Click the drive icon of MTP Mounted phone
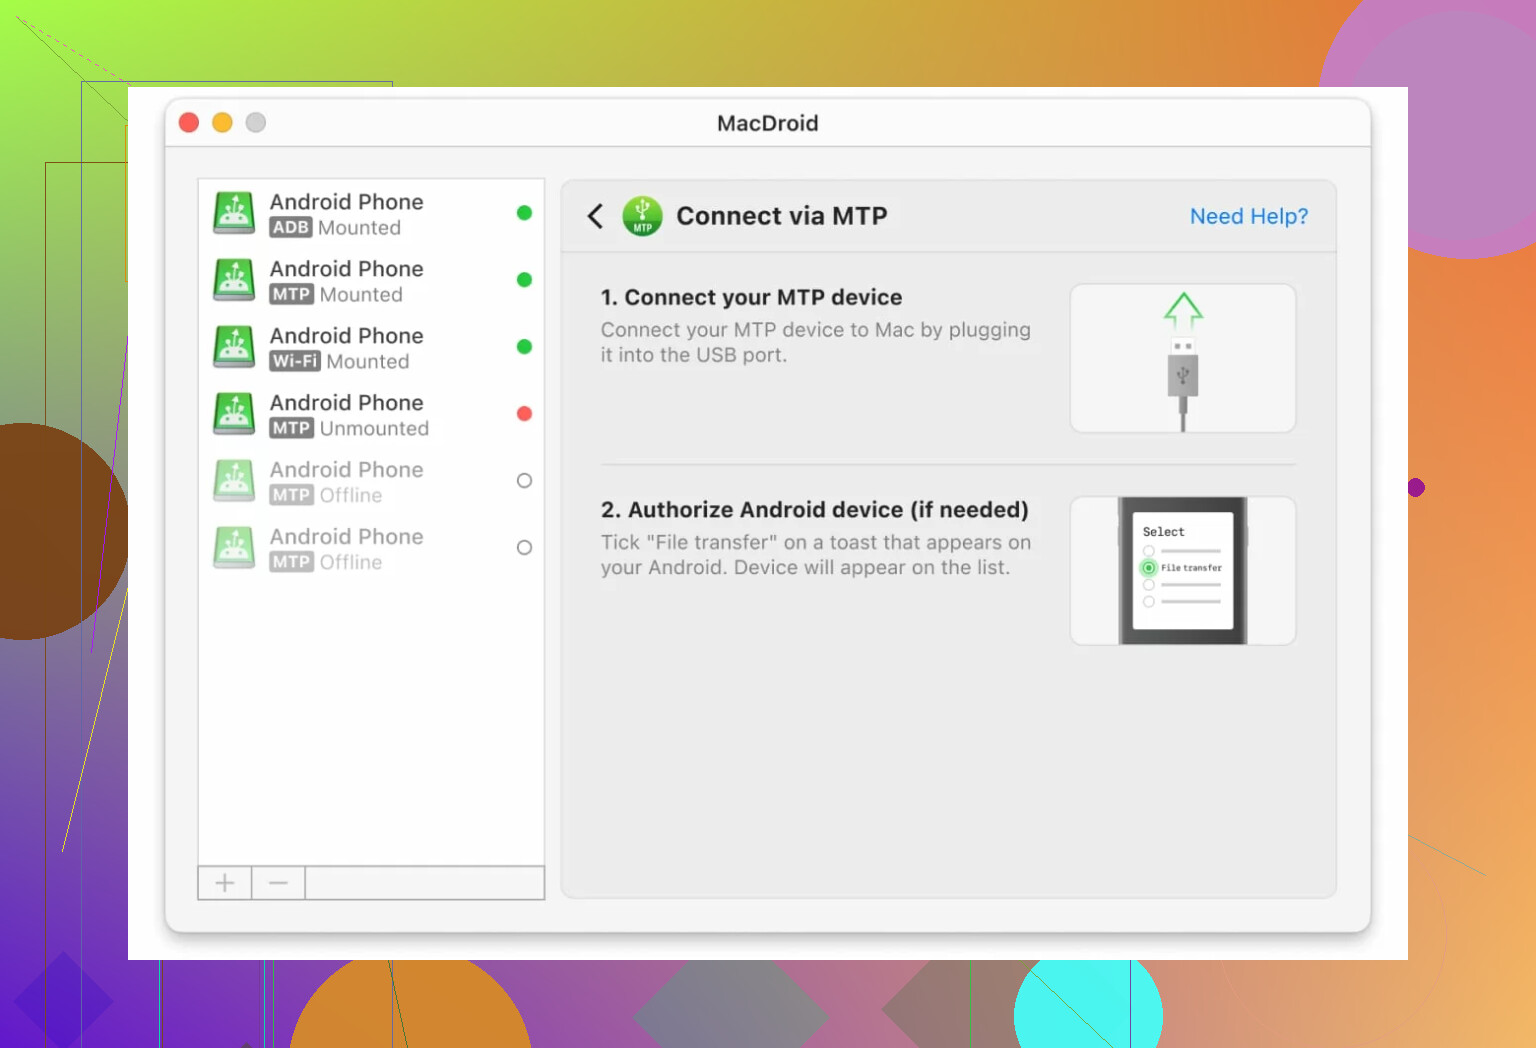 [x=234, y=281]
